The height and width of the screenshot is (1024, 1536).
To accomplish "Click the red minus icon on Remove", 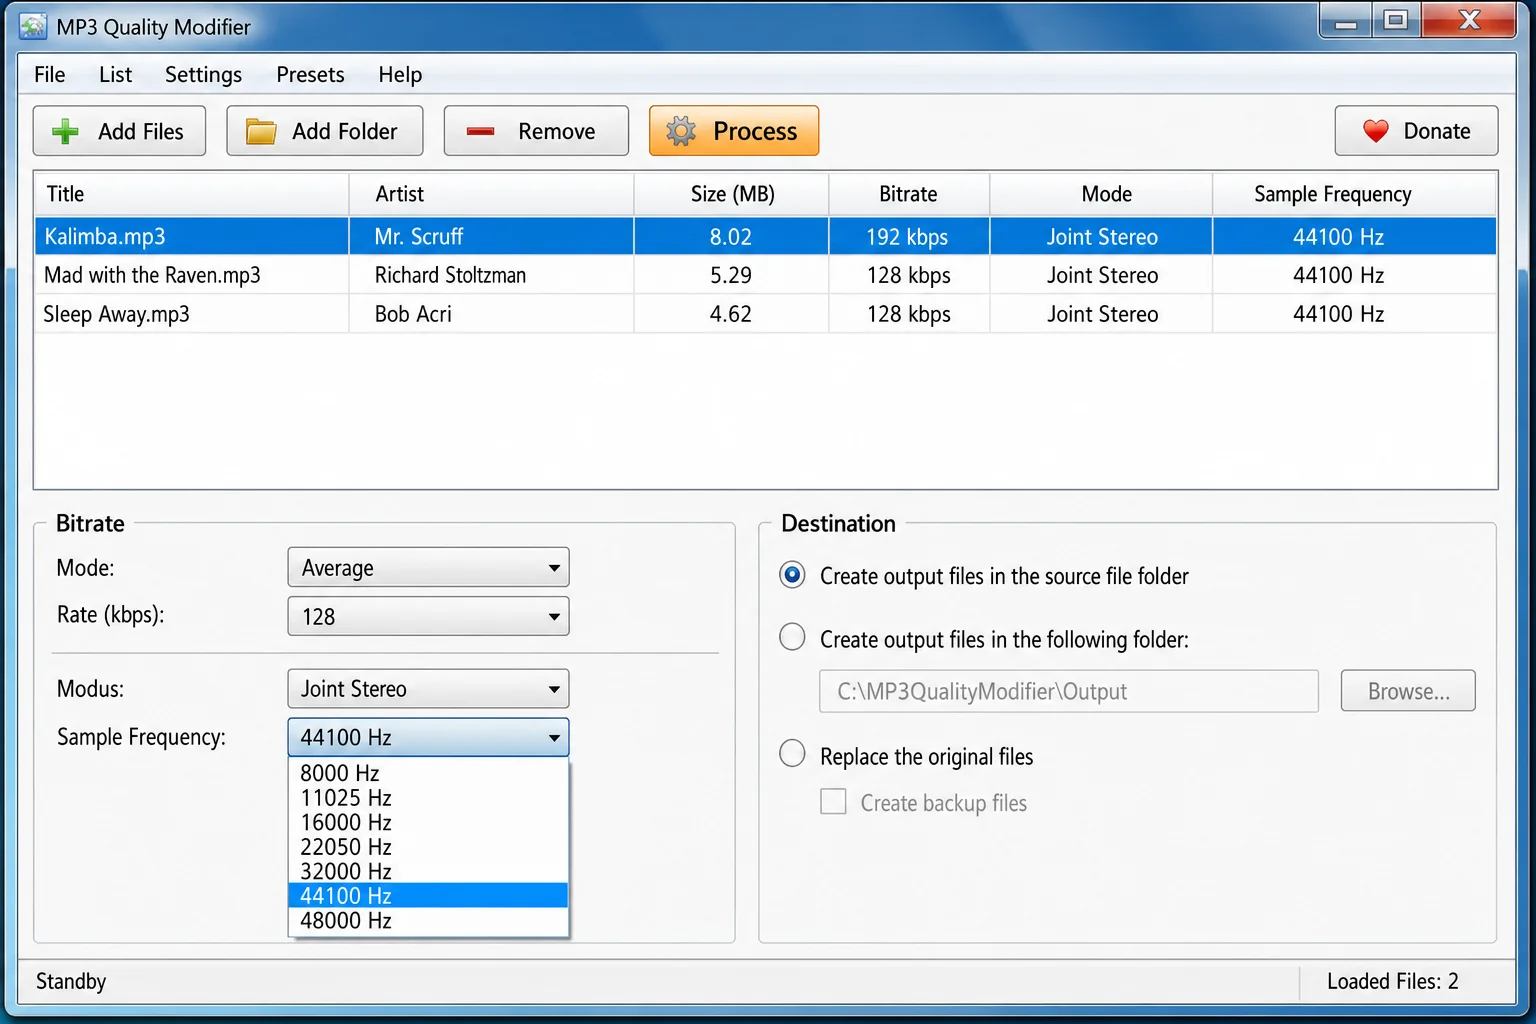I will (480, 131).
